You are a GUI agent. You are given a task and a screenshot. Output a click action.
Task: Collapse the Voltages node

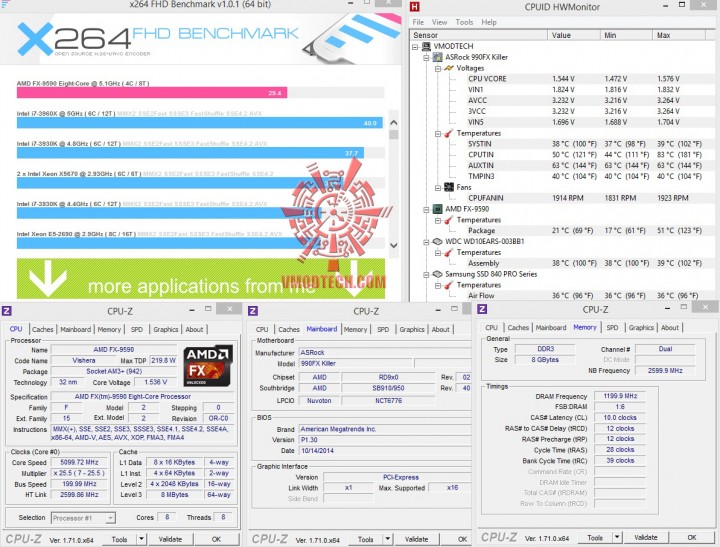click(438, 68)
